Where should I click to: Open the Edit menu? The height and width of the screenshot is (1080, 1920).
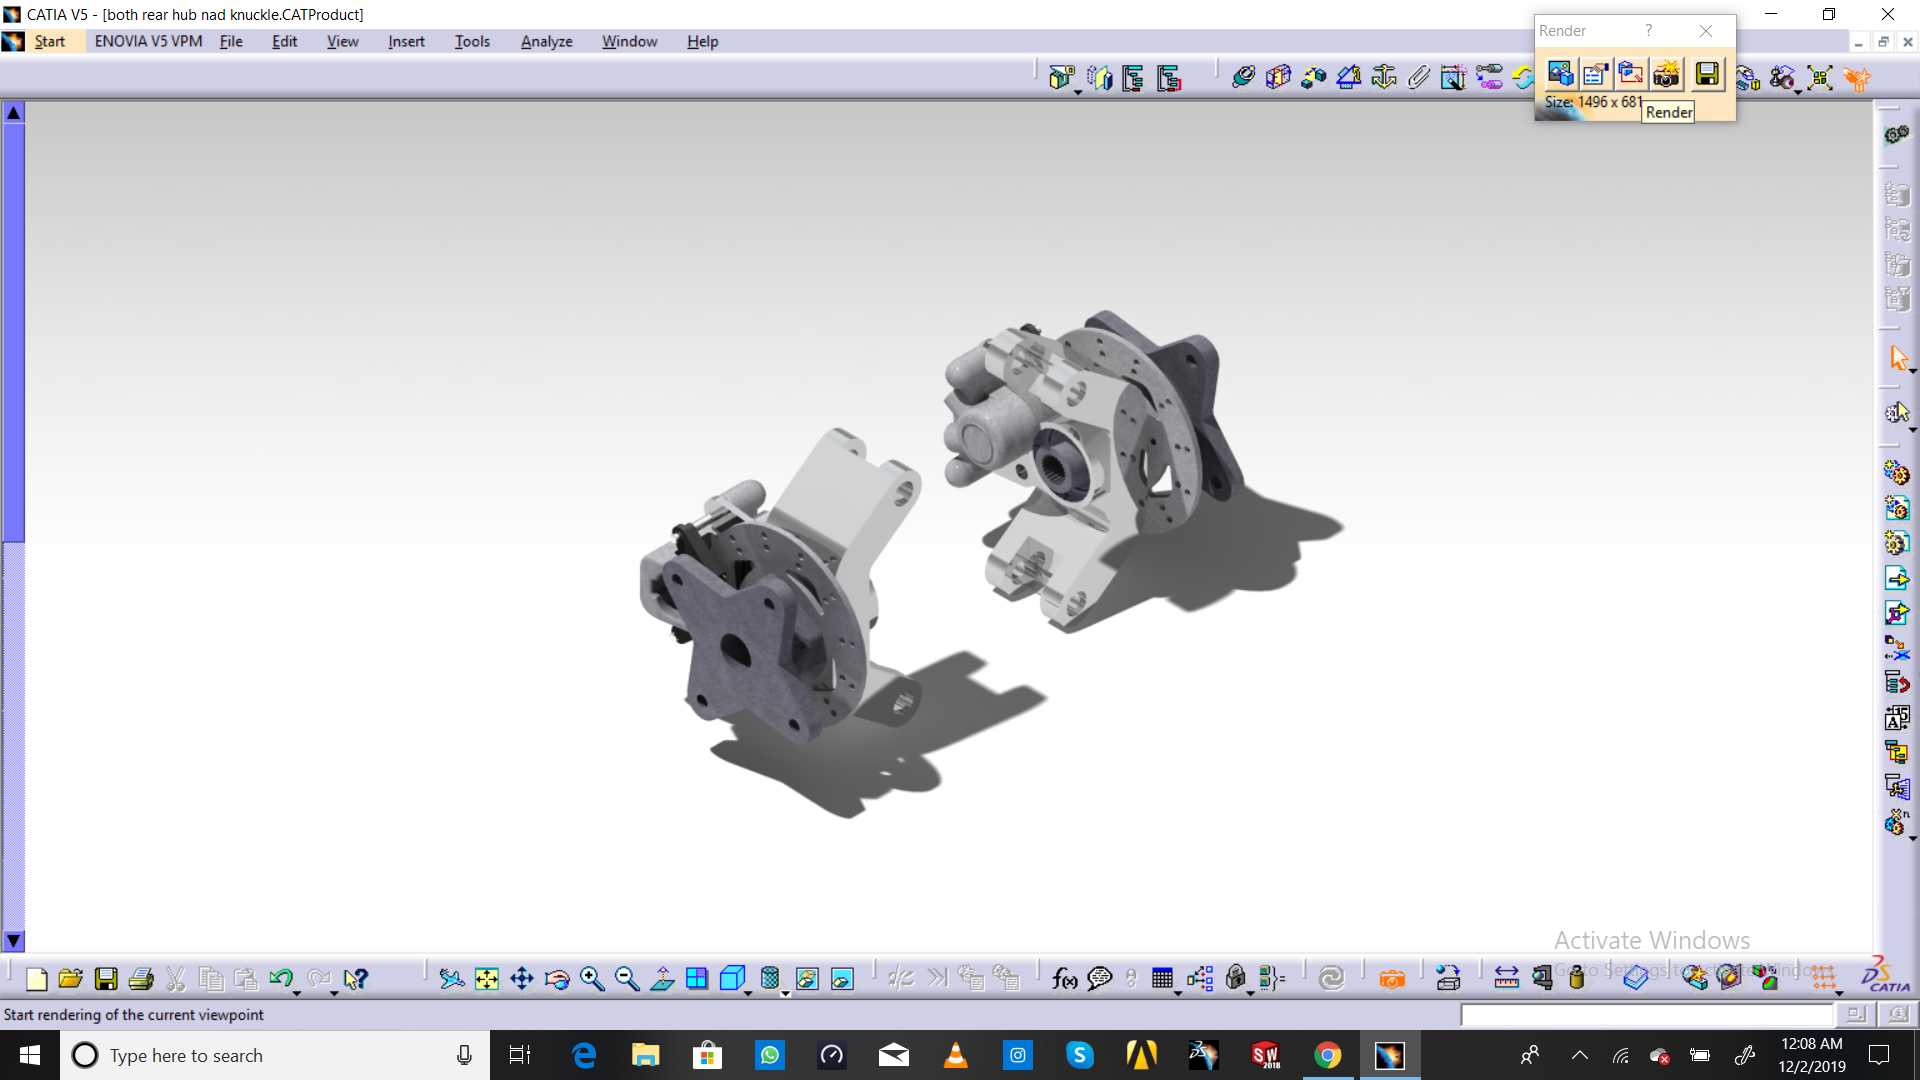pyautogui.click(x=285, y=41)
